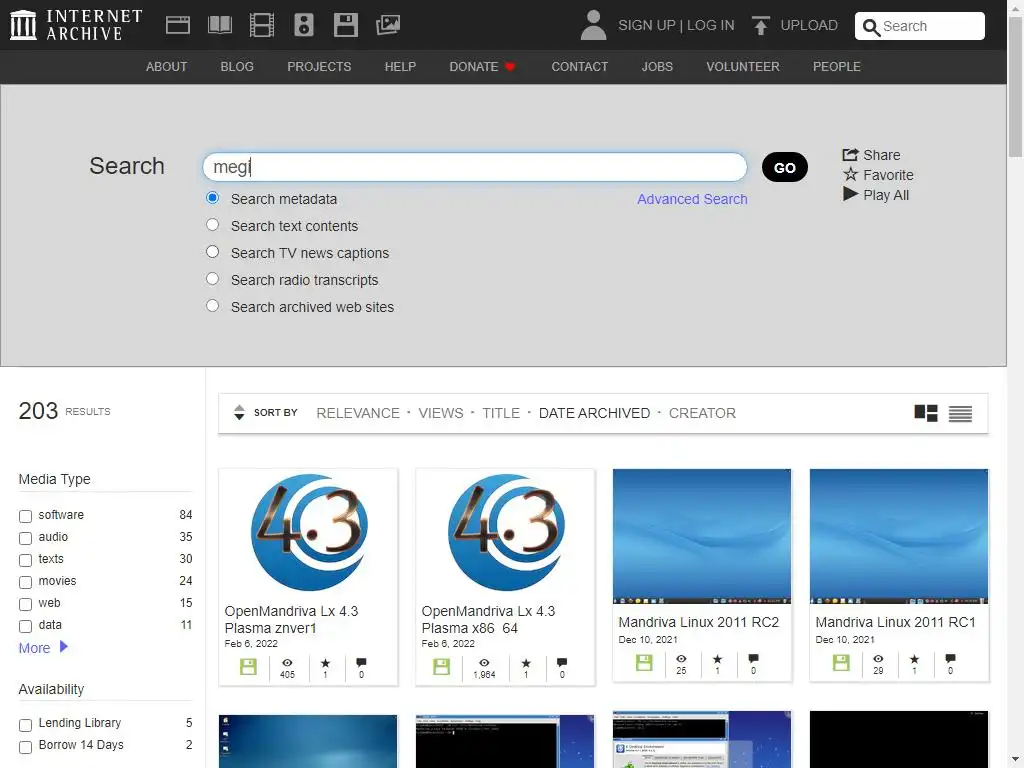Screen dimensions: 1024x768
Task: Select Search TV news captions option
Action: point(212,251)
